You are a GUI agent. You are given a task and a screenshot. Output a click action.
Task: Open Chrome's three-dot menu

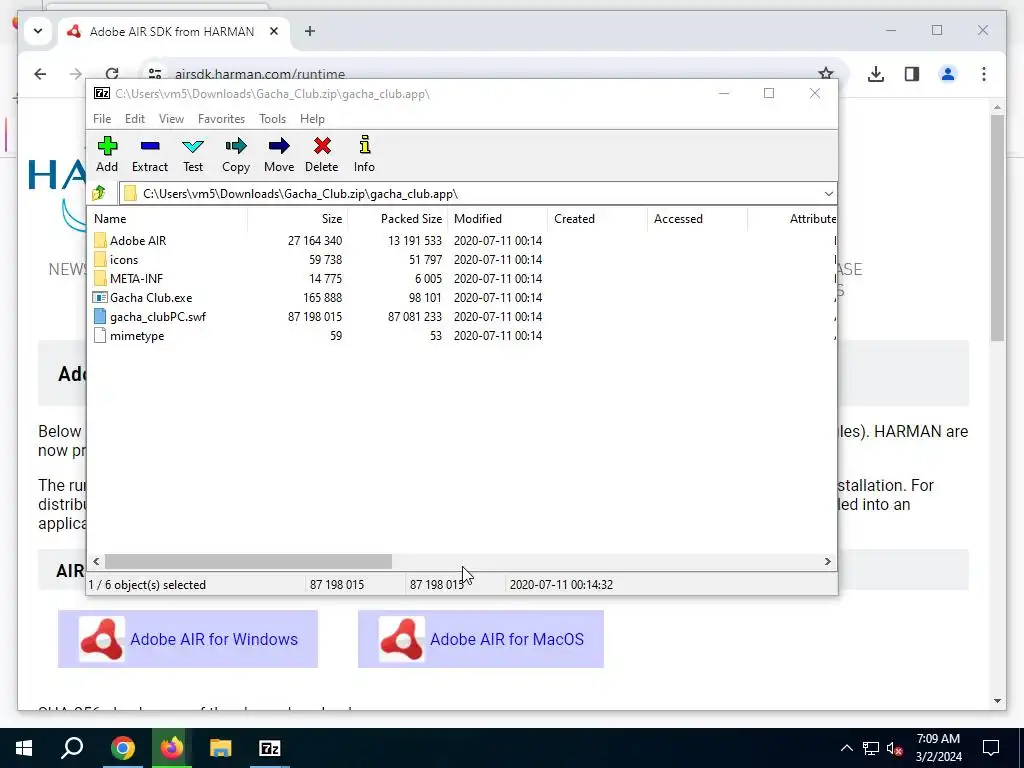point(984,74)
